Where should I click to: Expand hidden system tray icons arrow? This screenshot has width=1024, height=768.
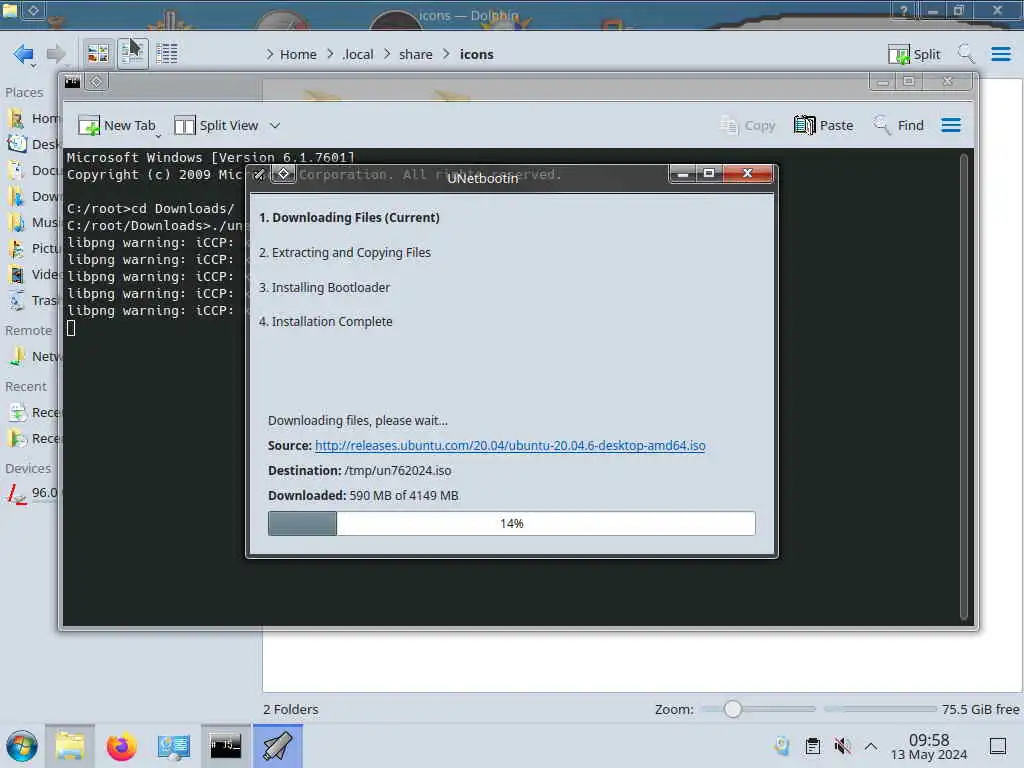pyautogui.click(x=871, y=746)
